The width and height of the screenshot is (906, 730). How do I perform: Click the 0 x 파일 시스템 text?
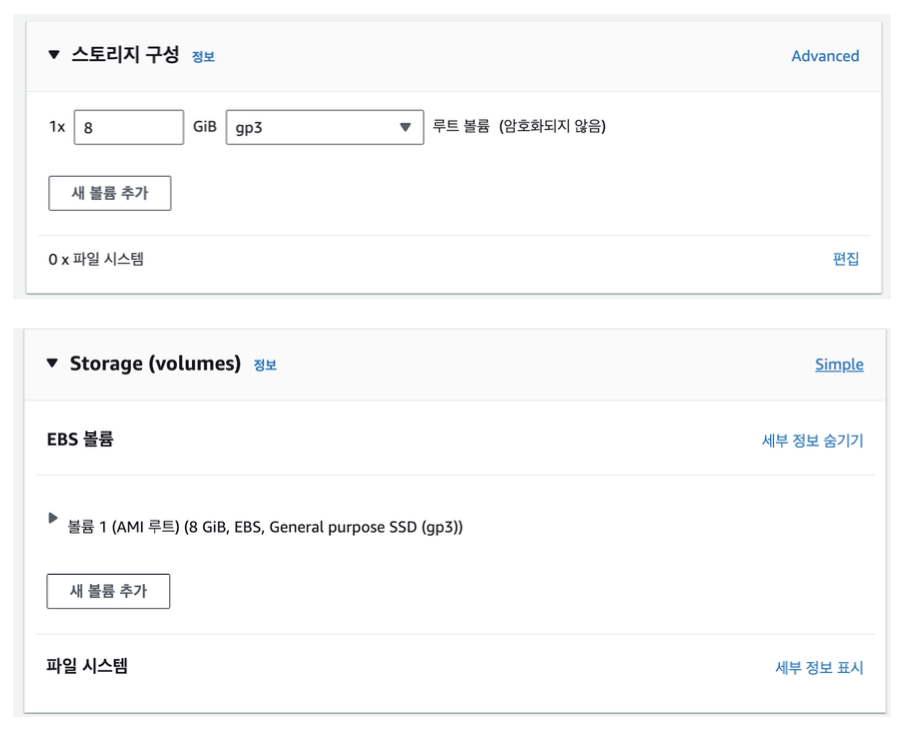tap(96, 259)
